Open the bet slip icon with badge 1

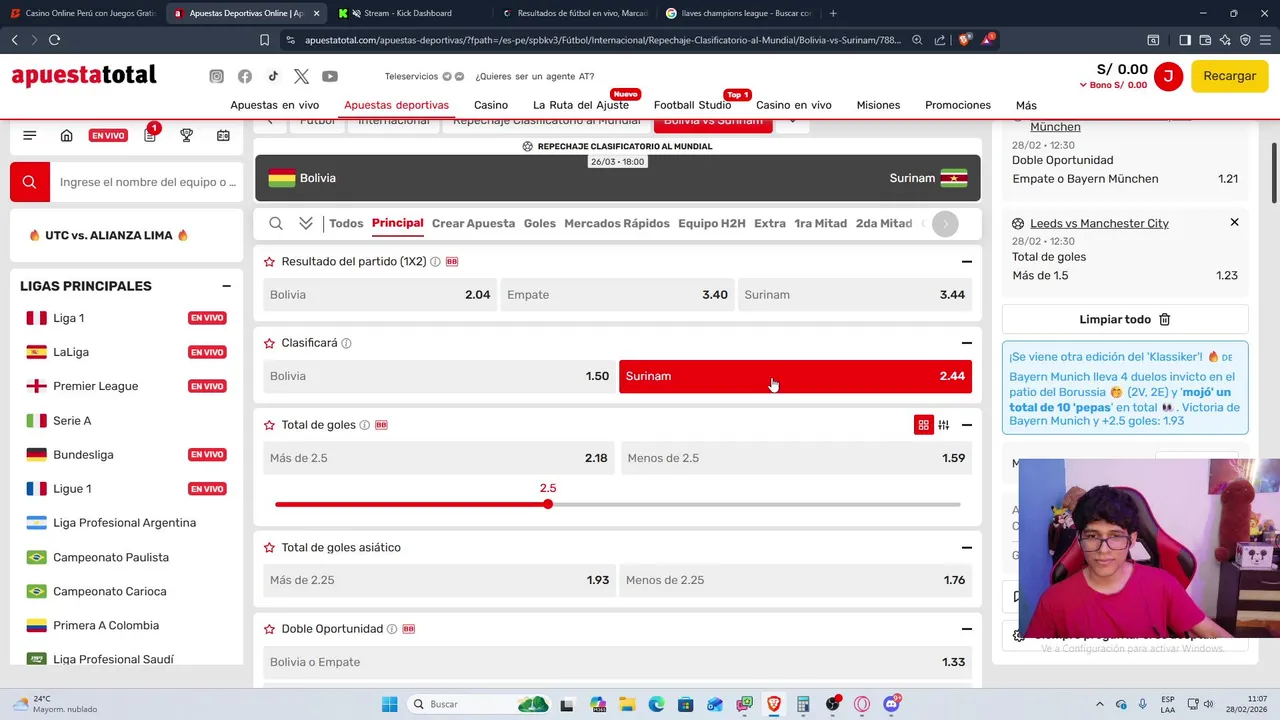[x=150, y=135]
